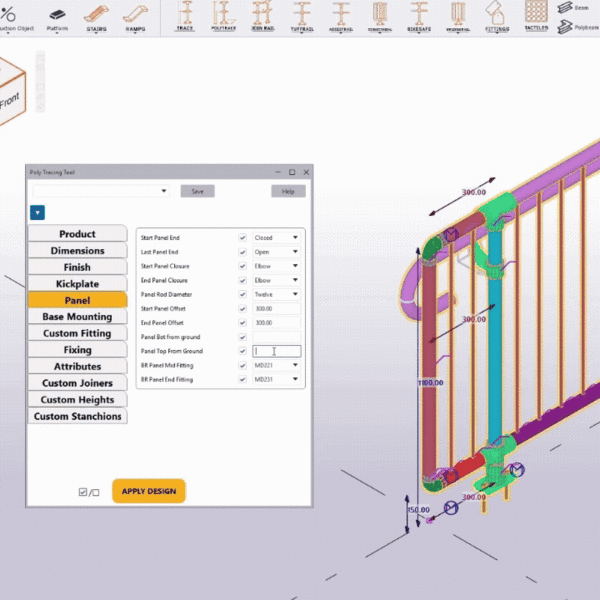Expand the BR Panel Mid Fitting dropdown

point(277,366)
